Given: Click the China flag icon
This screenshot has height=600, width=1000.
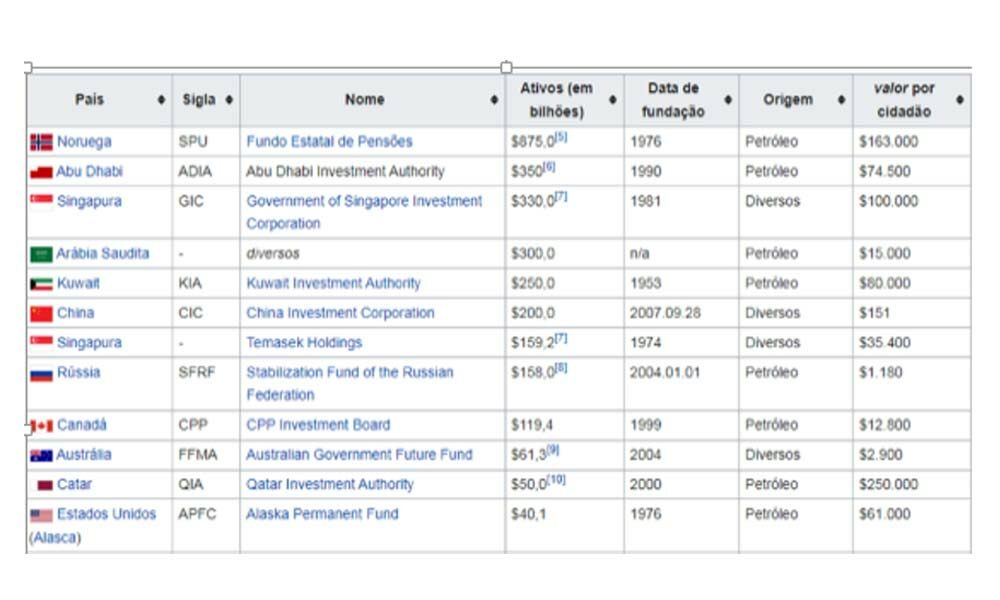Looking at the screenshot, I should click(41, 314).
